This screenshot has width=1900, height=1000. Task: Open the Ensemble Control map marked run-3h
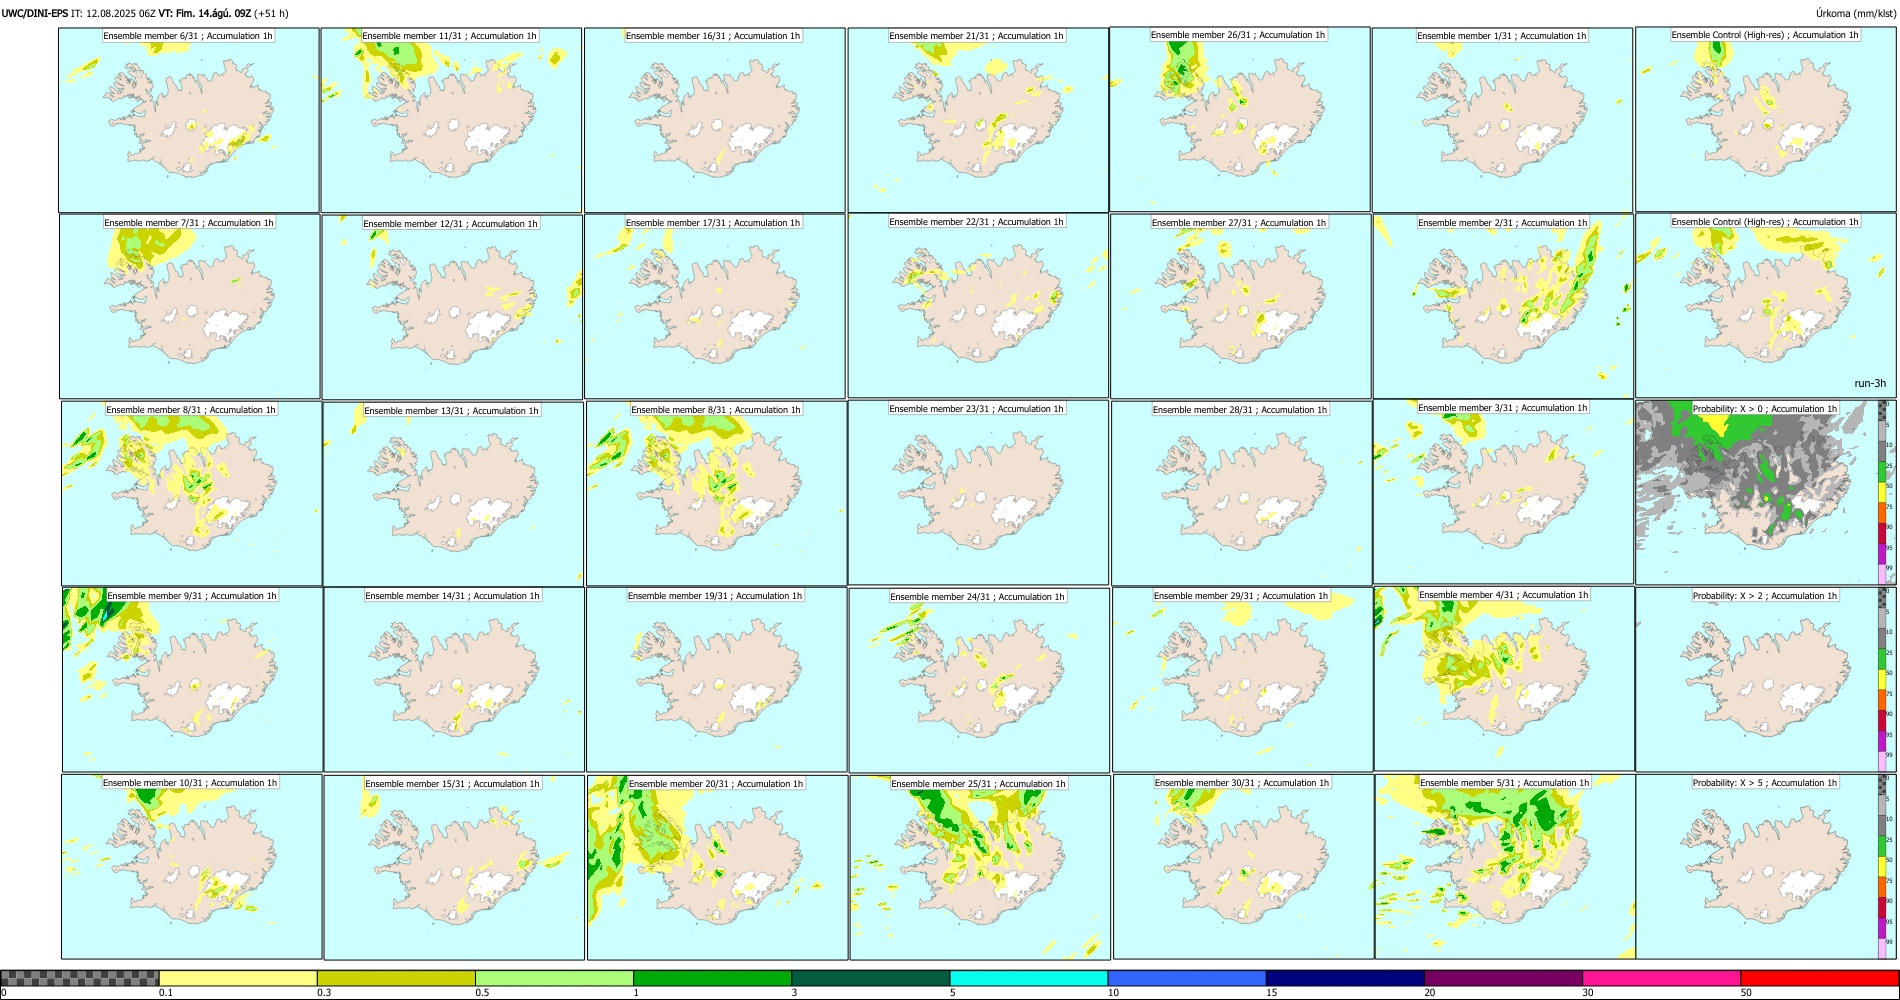1765,305
